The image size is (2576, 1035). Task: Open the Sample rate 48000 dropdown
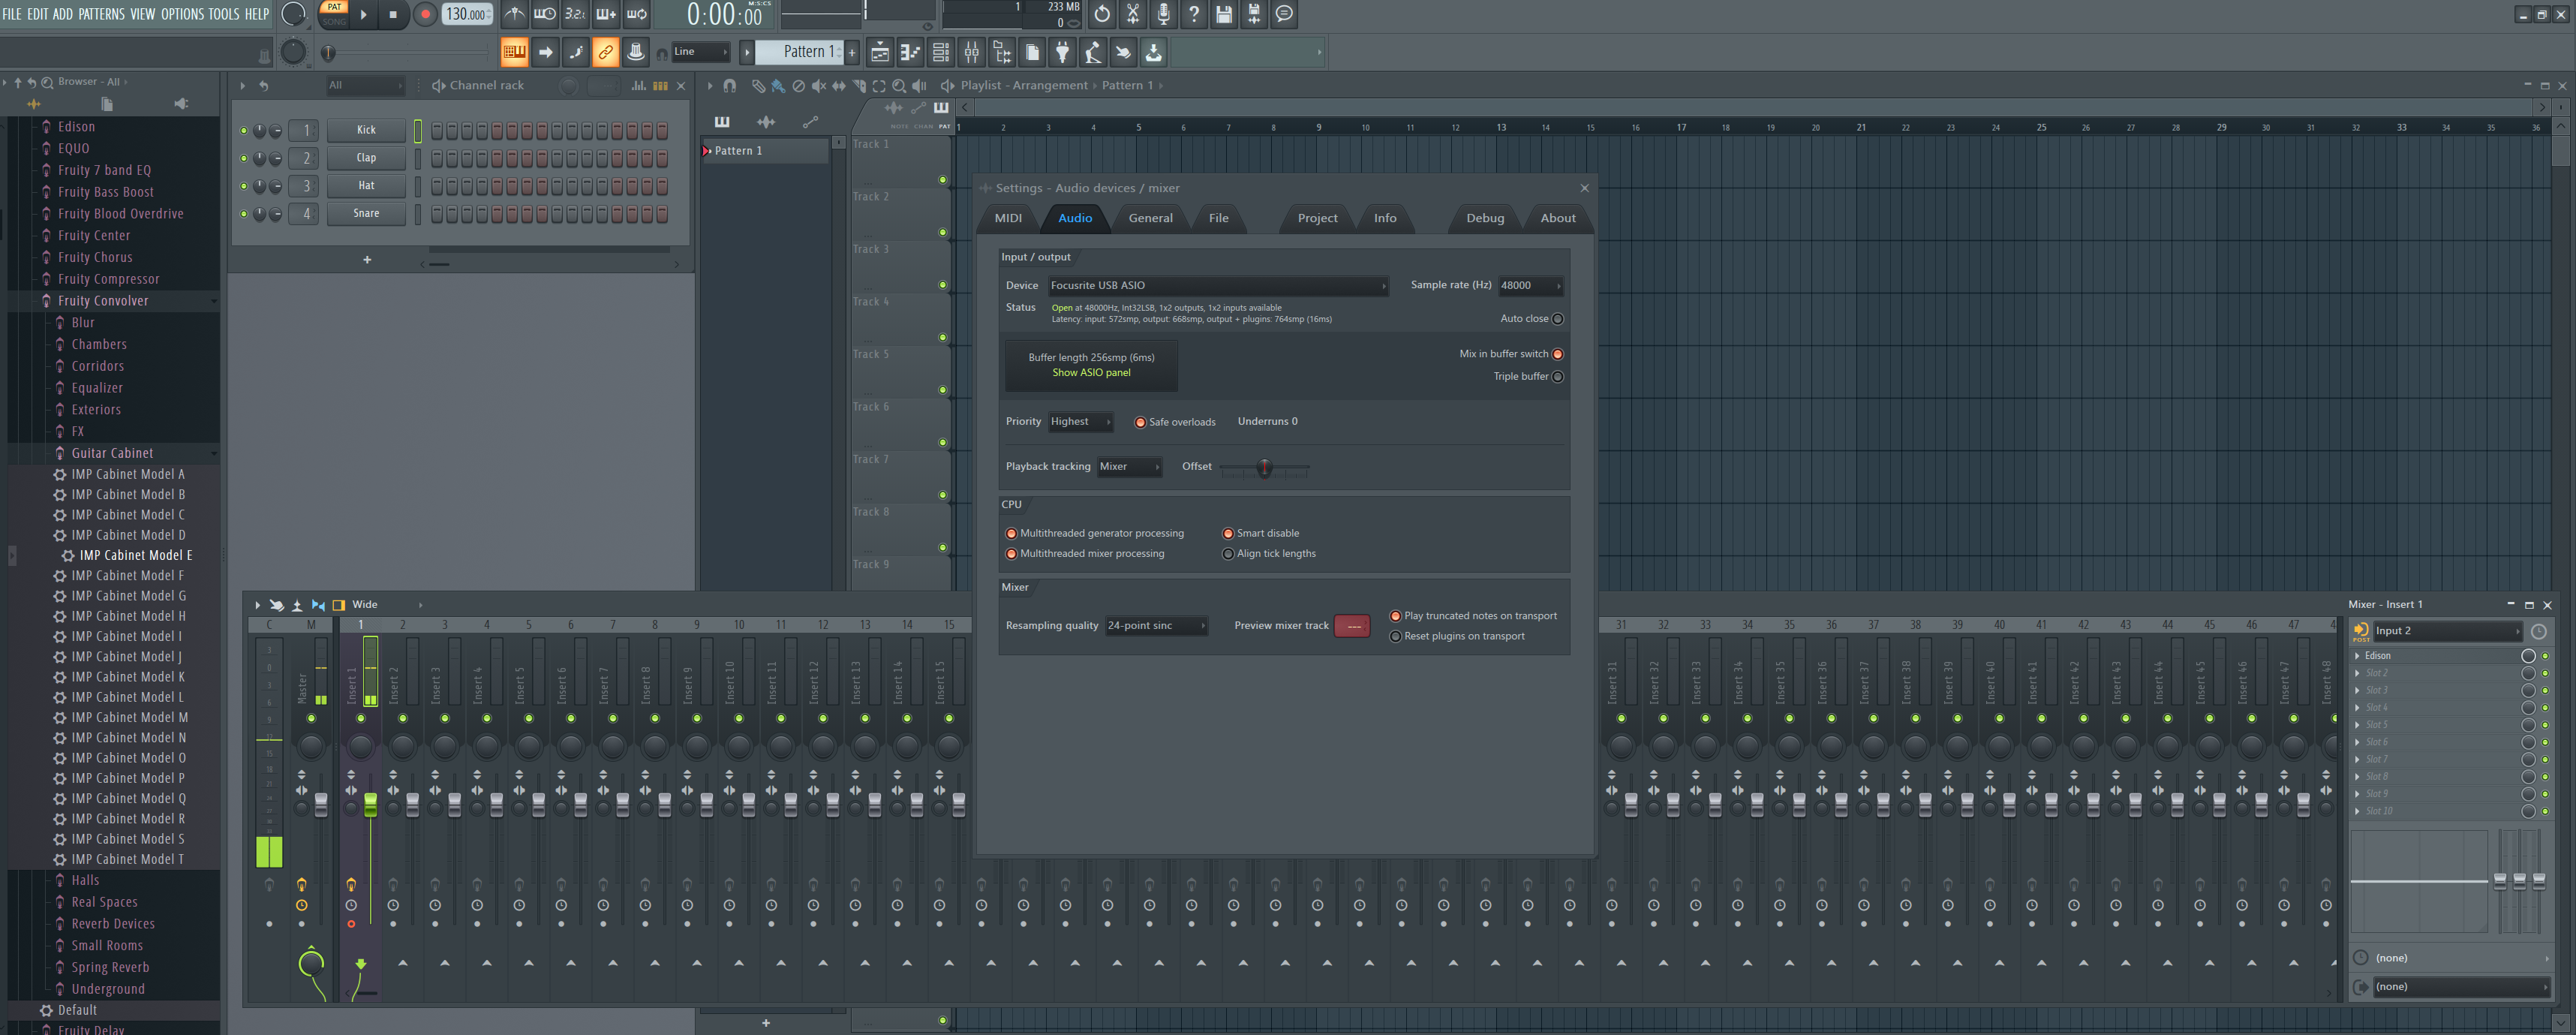[x=1530, y=286]
